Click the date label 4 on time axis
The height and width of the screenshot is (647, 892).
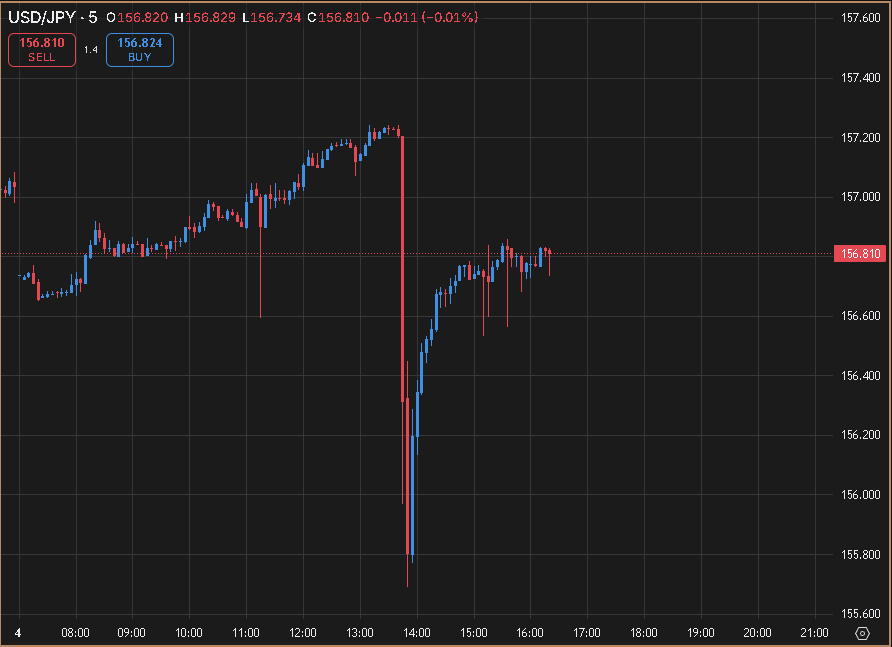pyautogui.click(x=18, y=633)
